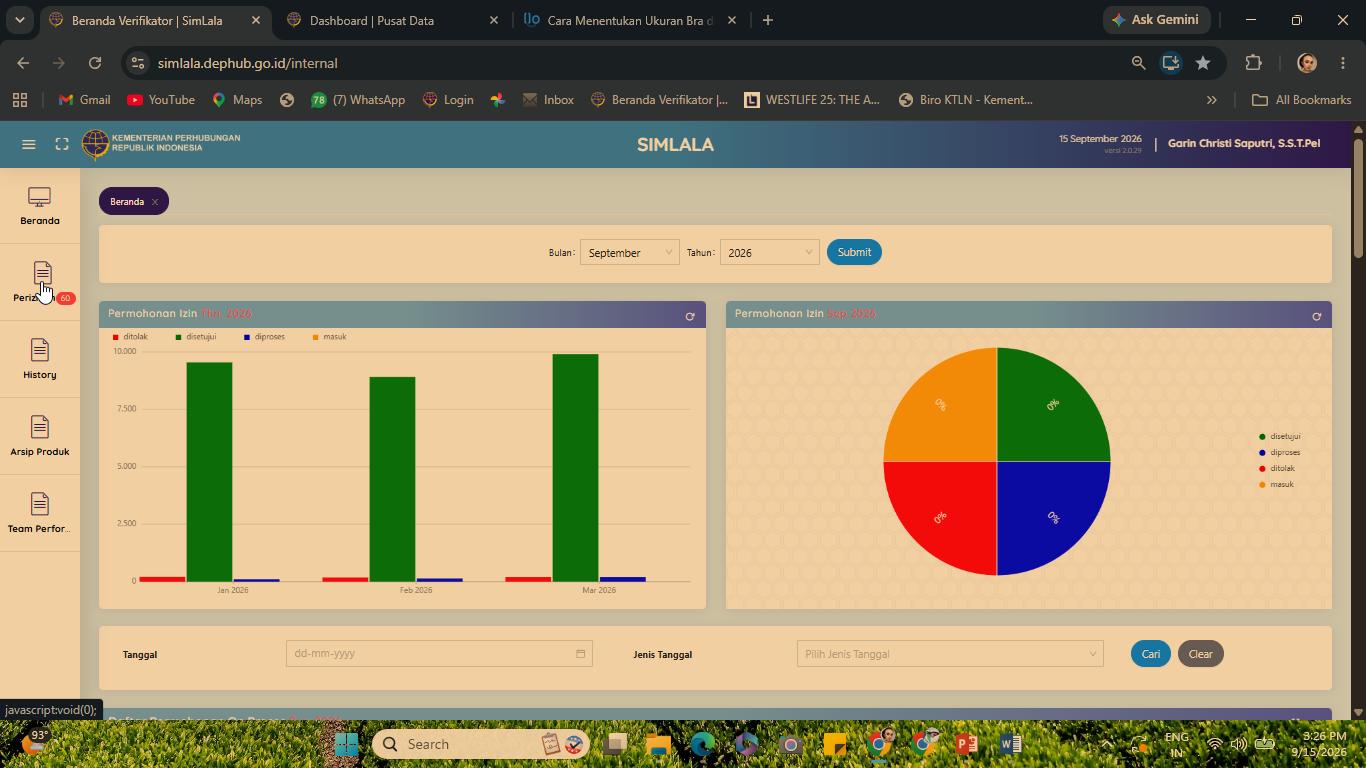Close the Beranda page tab chip
Screen dimensions: 1366x768
point(155,202)
